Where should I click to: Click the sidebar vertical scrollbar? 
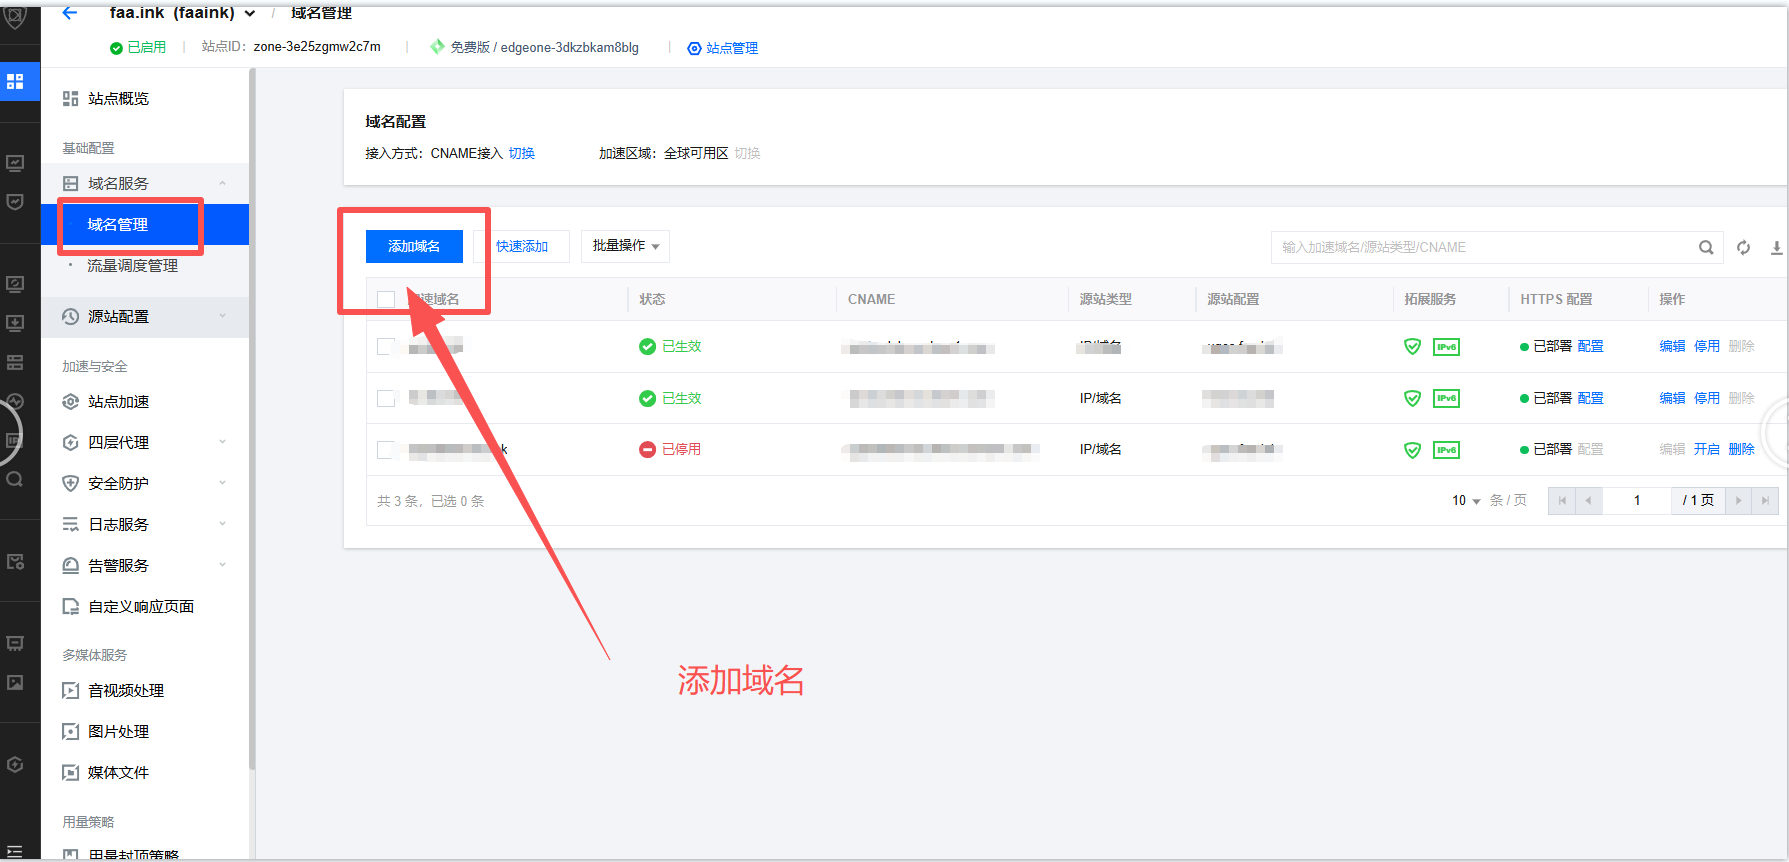point(252,420)
